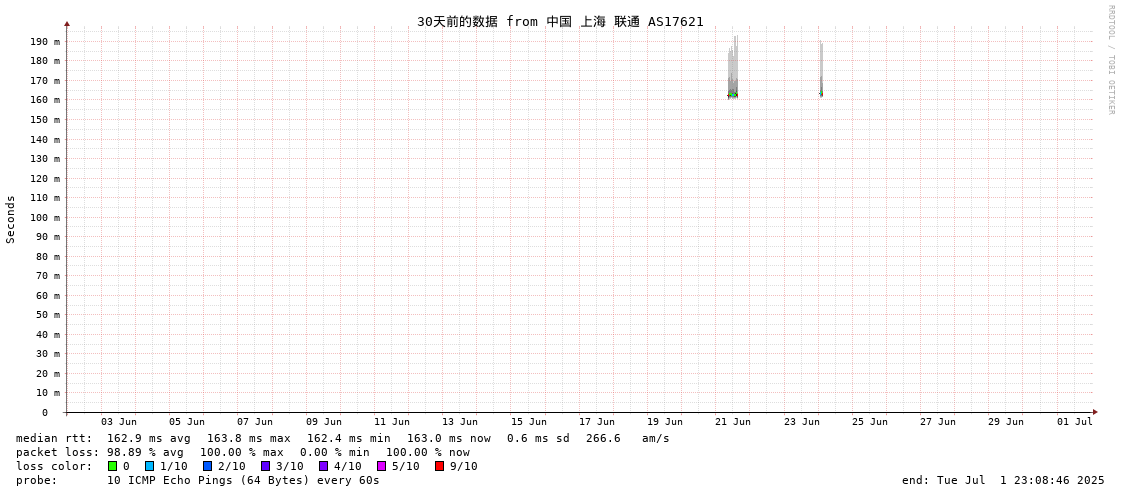This screenshot has width=1121, height=494.
Task: Click the light blue 1/10 loss swatch
Action: point(149,466)
